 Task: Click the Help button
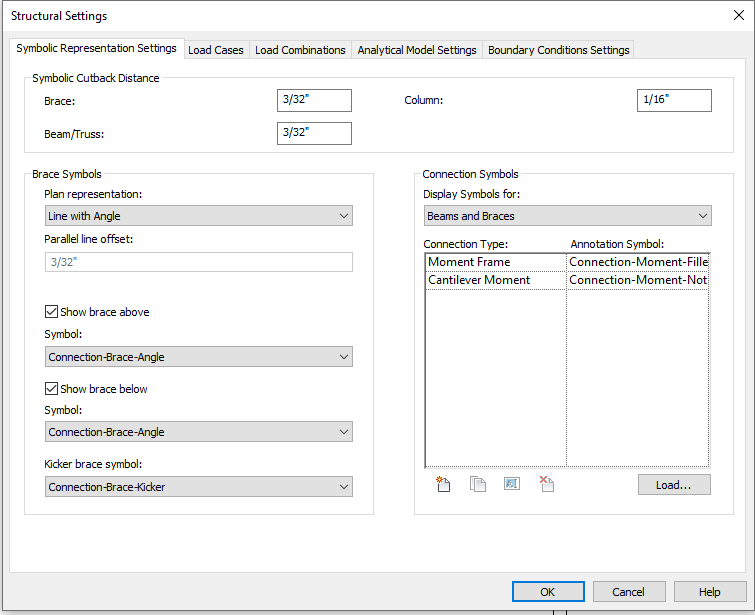pos(710,591)
